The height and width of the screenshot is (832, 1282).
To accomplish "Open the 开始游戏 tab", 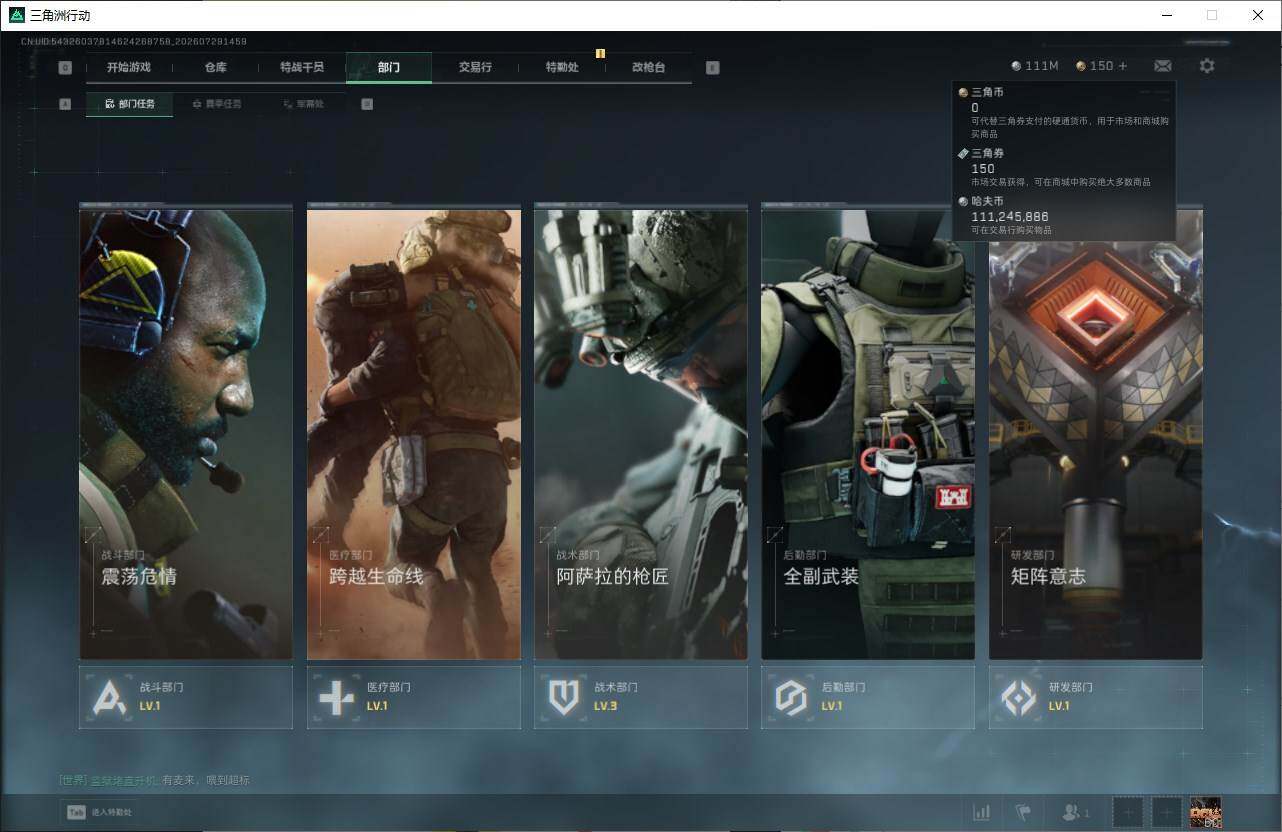I will tap(129, 67).
